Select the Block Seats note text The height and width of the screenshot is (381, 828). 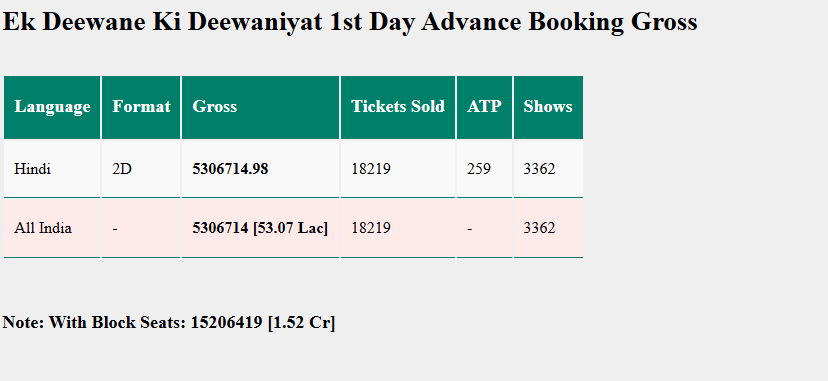point(169,322)
